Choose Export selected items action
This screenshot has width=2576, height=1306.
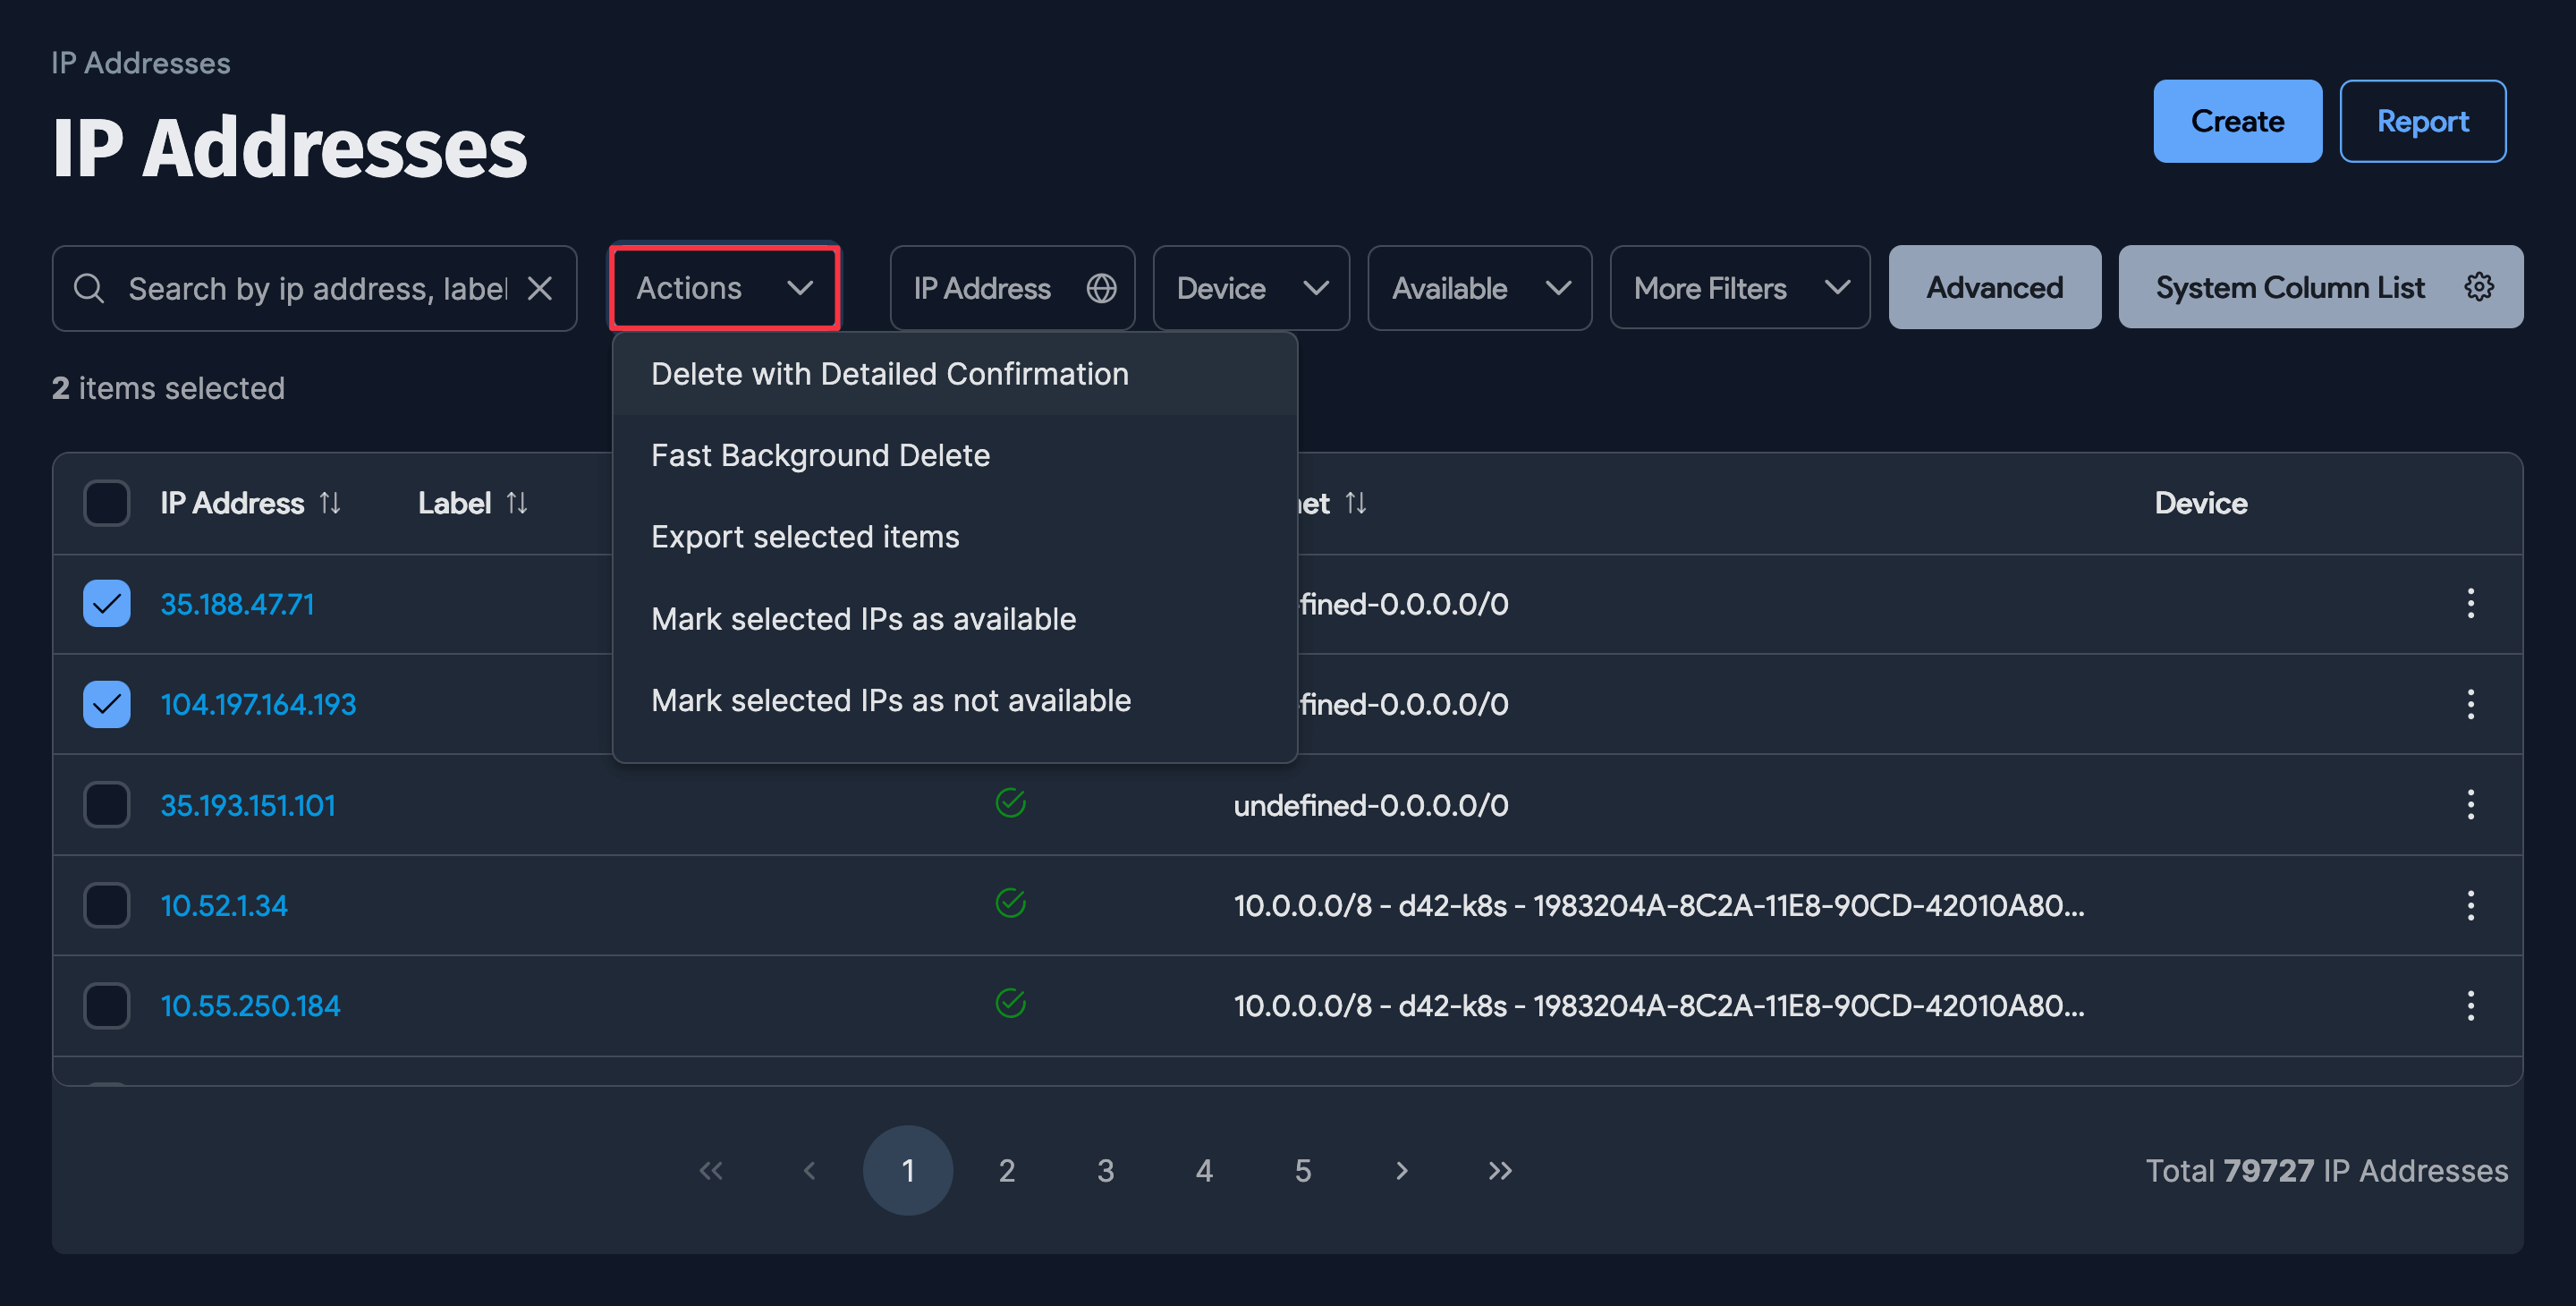pos(805,536)
